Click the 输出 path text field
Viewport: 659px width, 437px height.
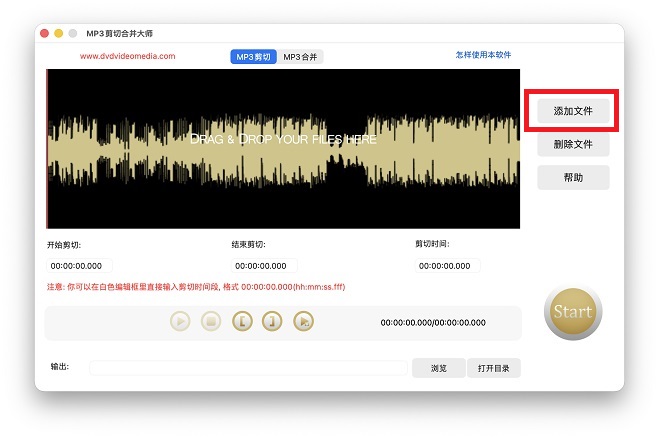pos(248,368)
